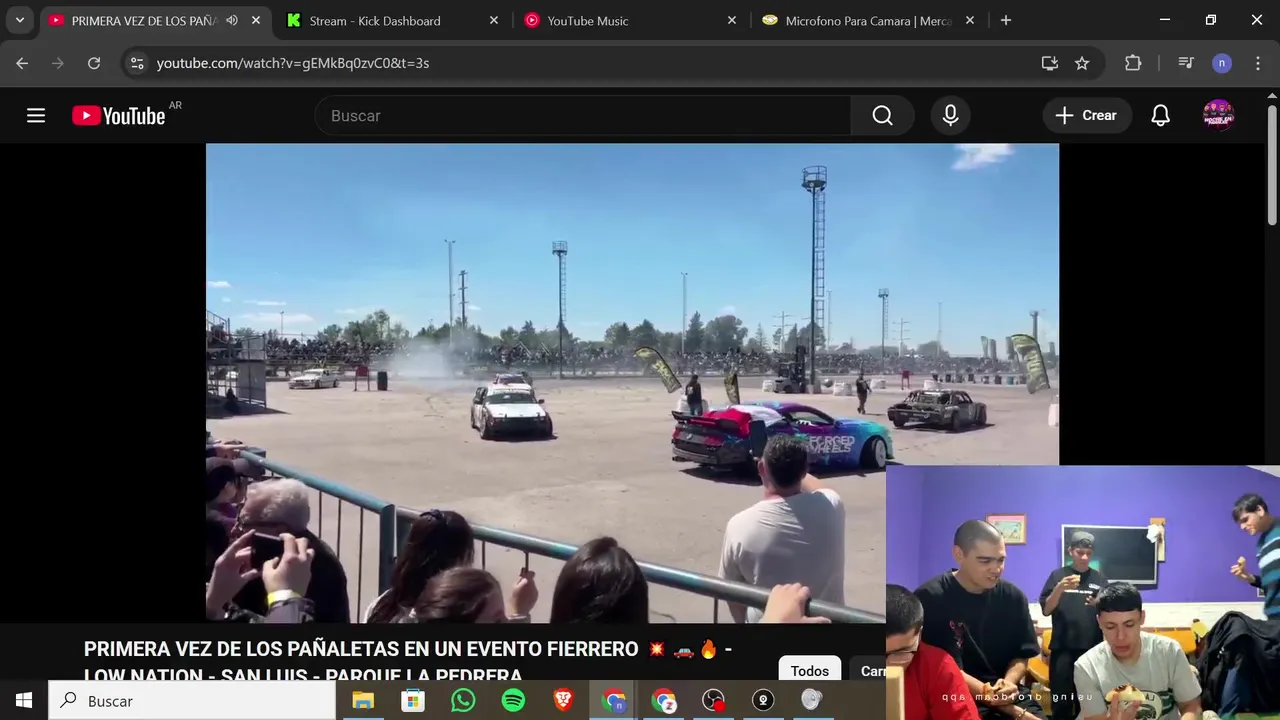Open WhatsApp from taskbar
The width and height of the screenshot is (1280, 720).
click(x=463, y=701)
